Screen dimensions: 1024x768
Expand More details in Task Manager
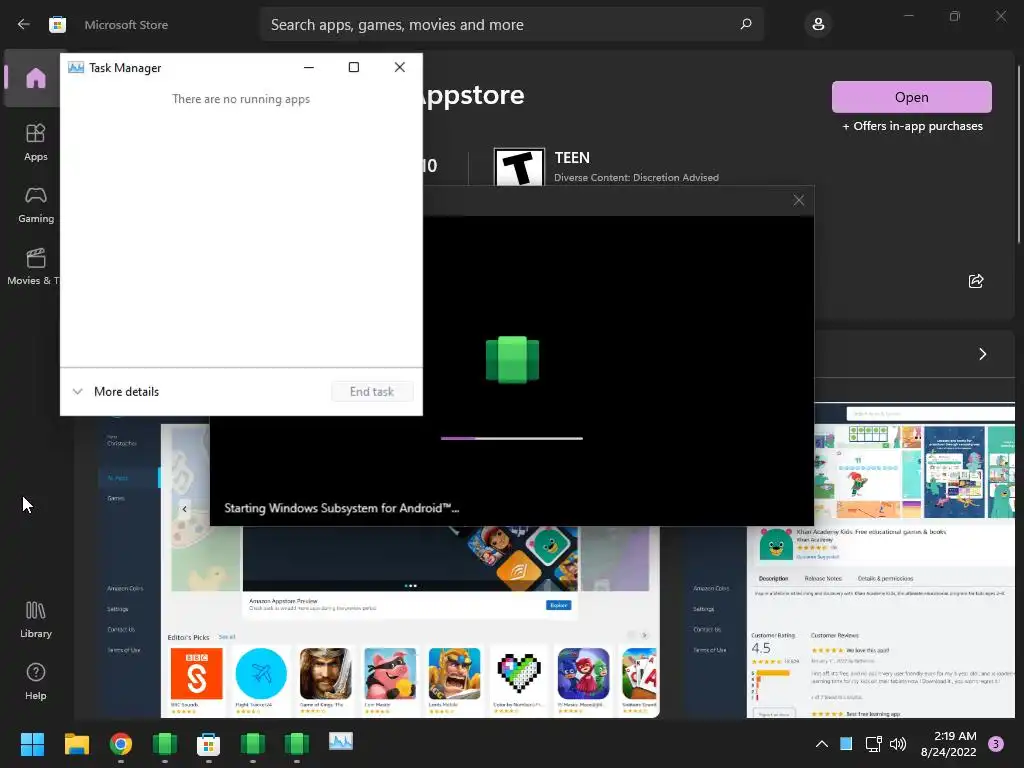(116, 392)
